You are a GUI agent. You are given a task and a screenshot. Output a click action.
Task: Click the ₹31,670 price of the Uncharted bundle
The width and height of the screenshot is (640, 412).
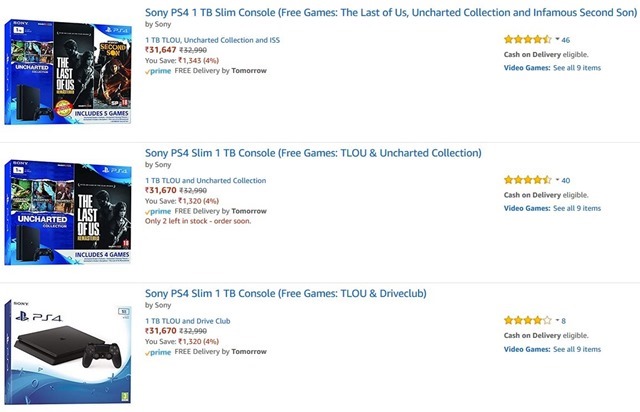tap(161, 190)
